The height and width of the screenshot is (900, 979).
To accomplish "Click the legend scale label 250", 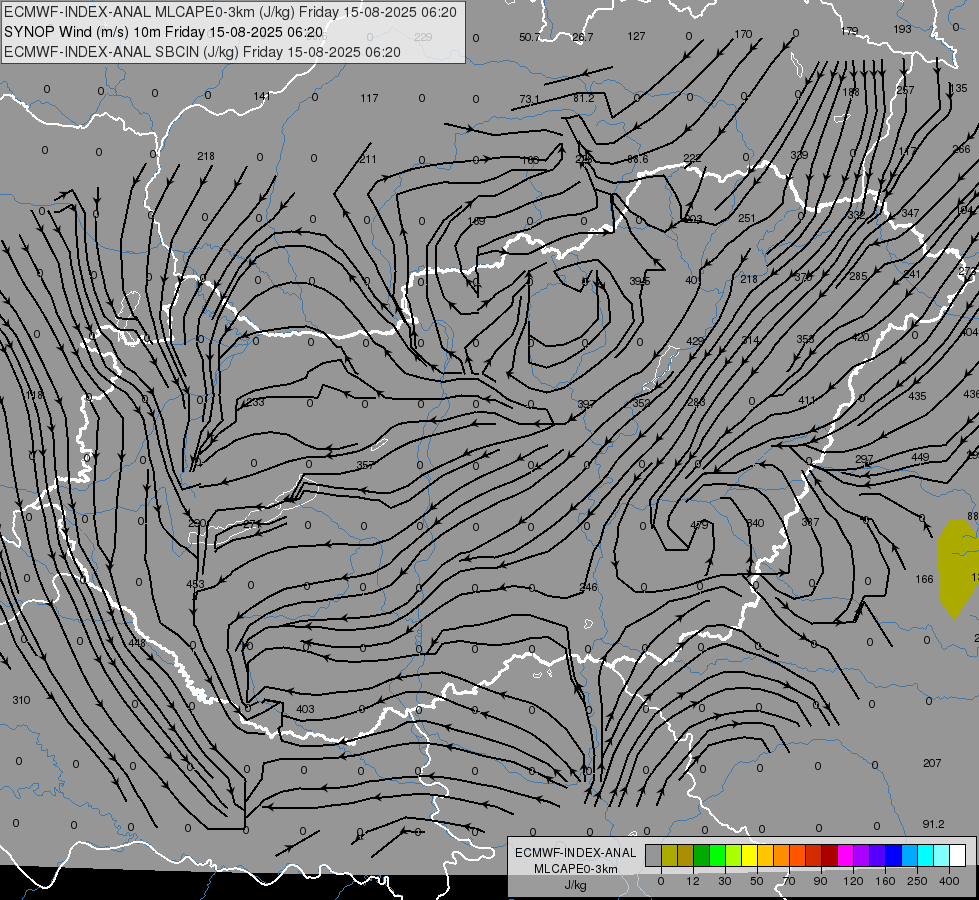I will click(x=917, y=881).
